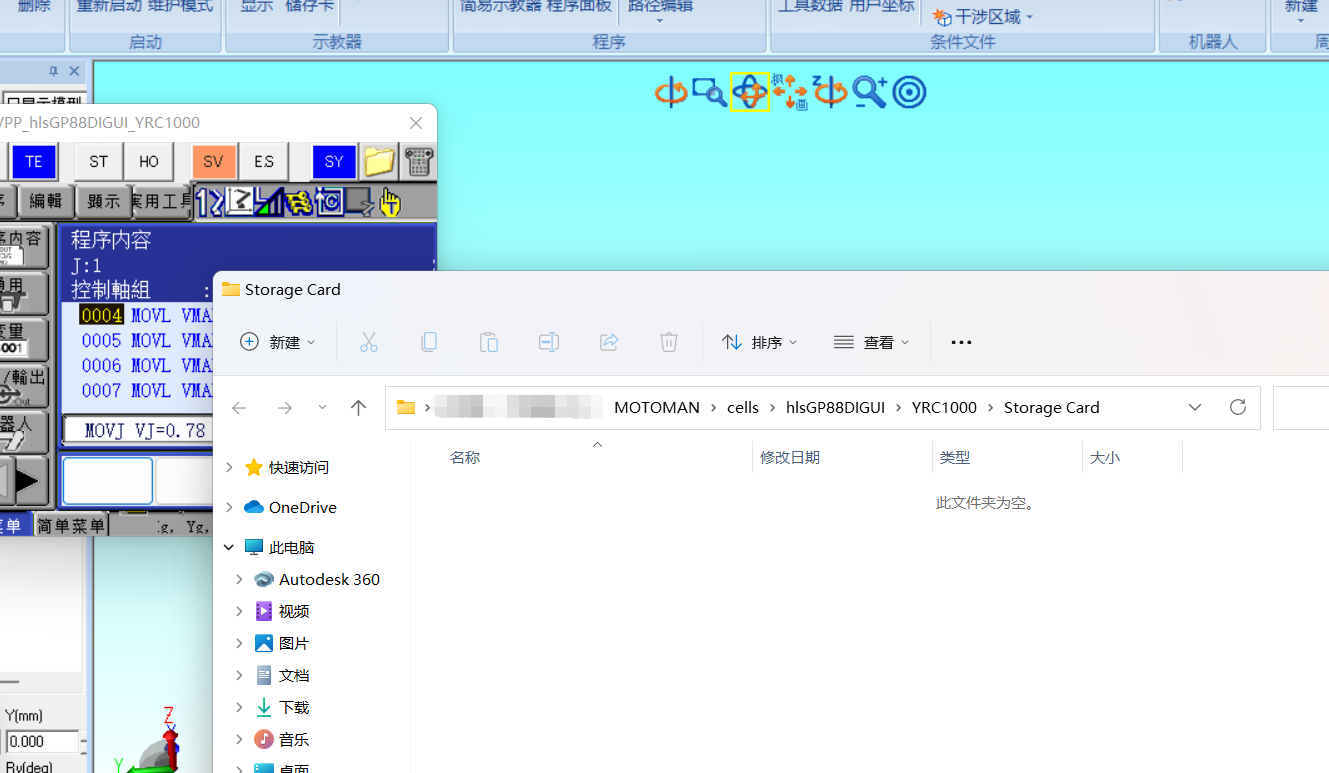Click the concentric circles target view icon
This screenshot has width=1329, height=773.
pos(909,92)
